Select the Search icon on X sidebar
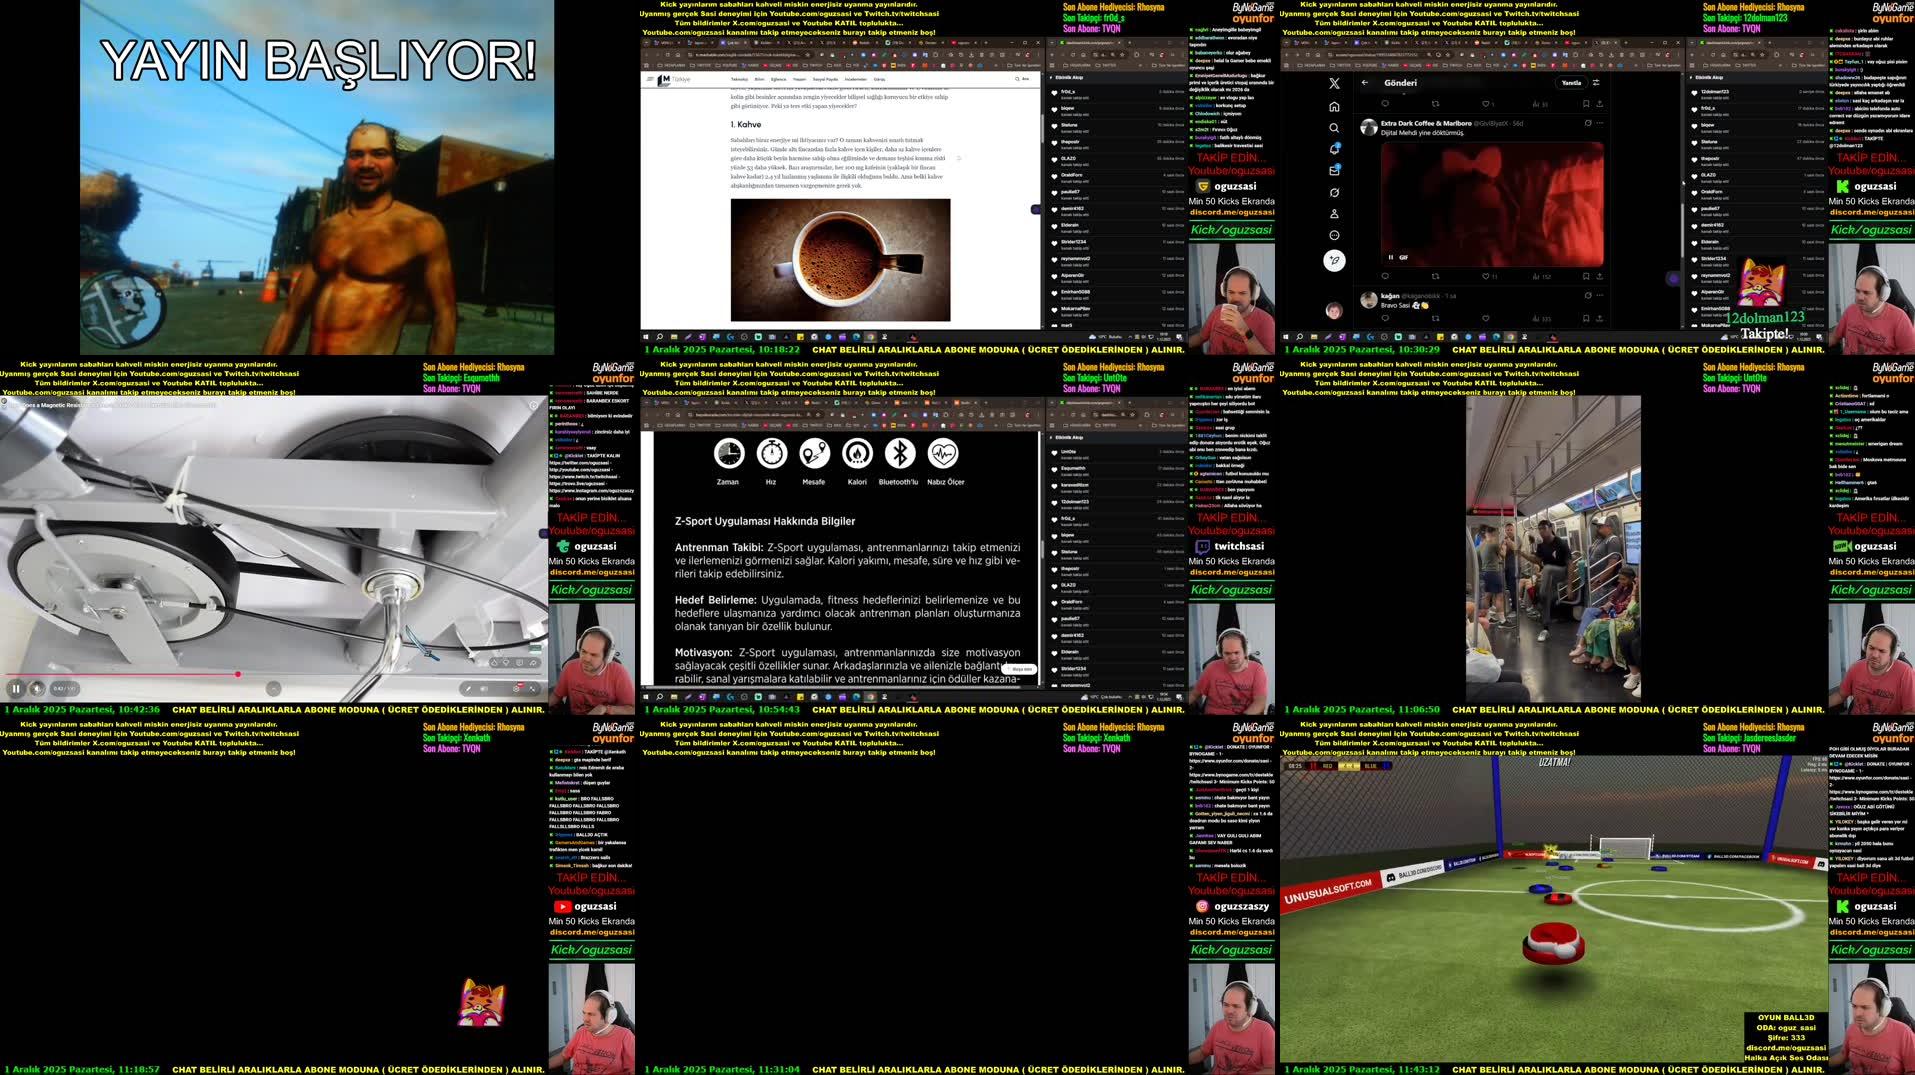1915x1075 pixels. pyautogui.click(x=1334, y=128)
